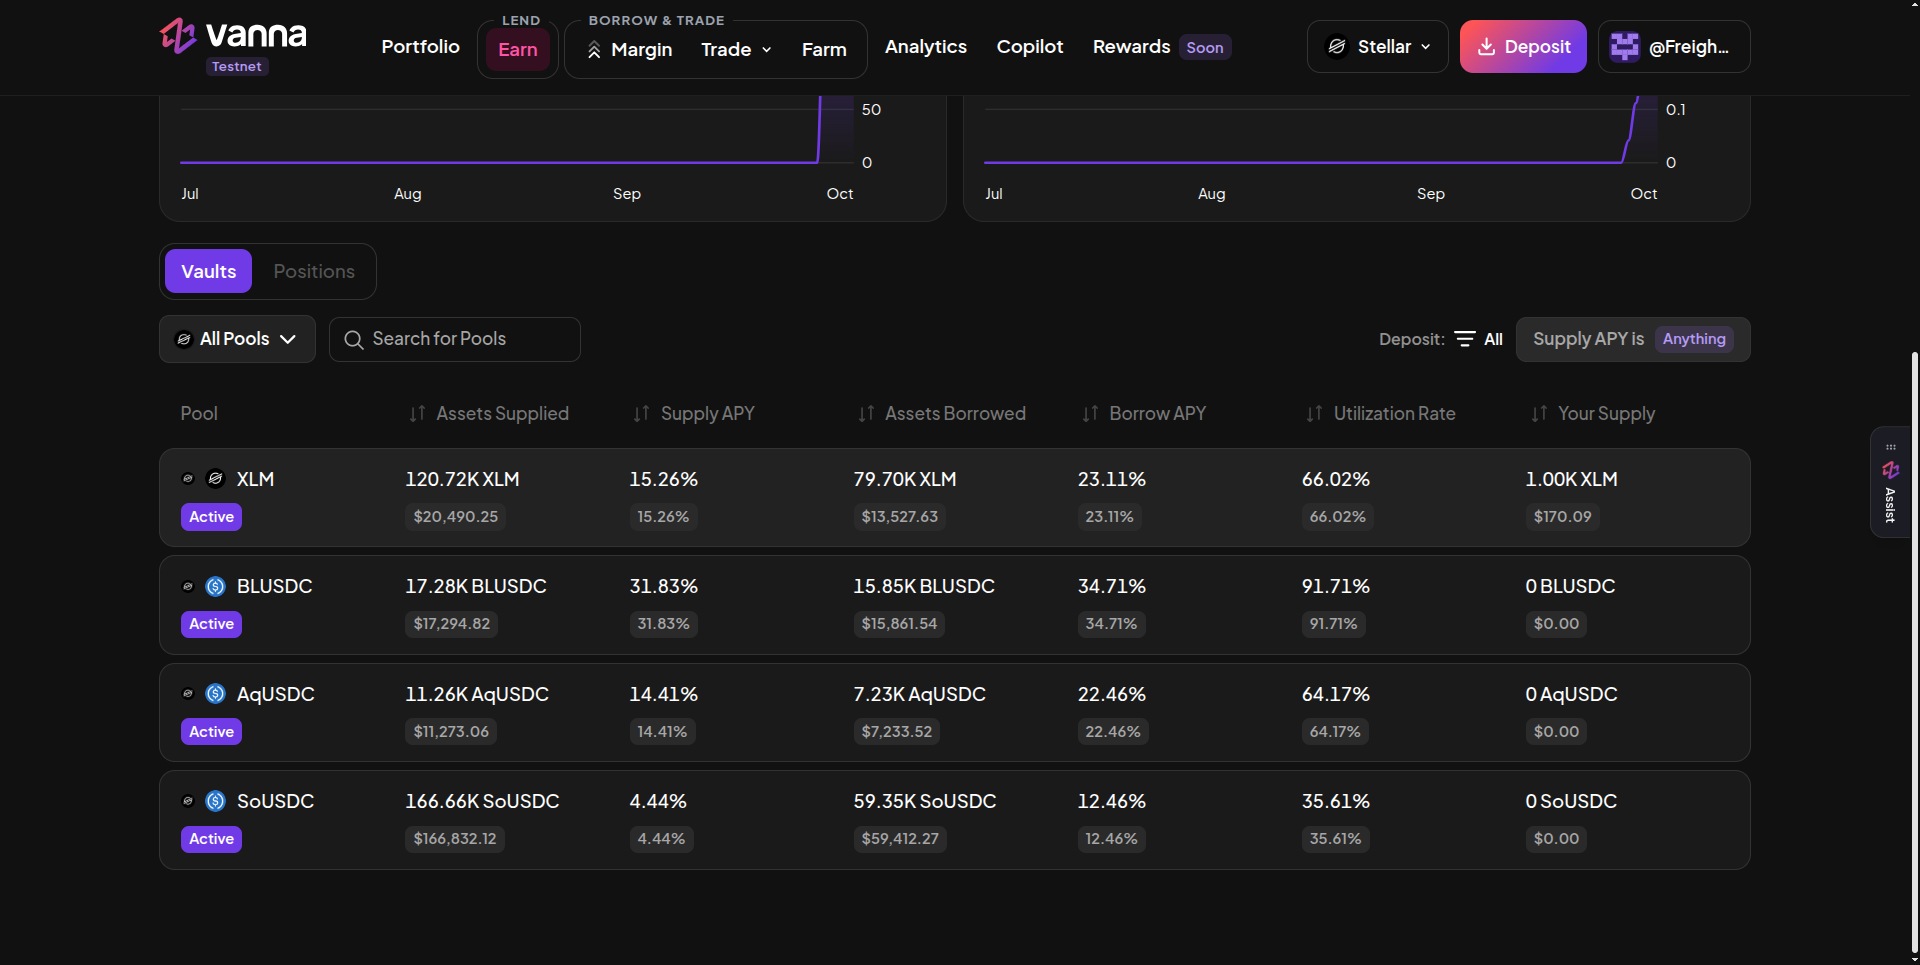Click the XLM token icon
This screenshot has height=965, width=1920.
[x=215, y=479]
